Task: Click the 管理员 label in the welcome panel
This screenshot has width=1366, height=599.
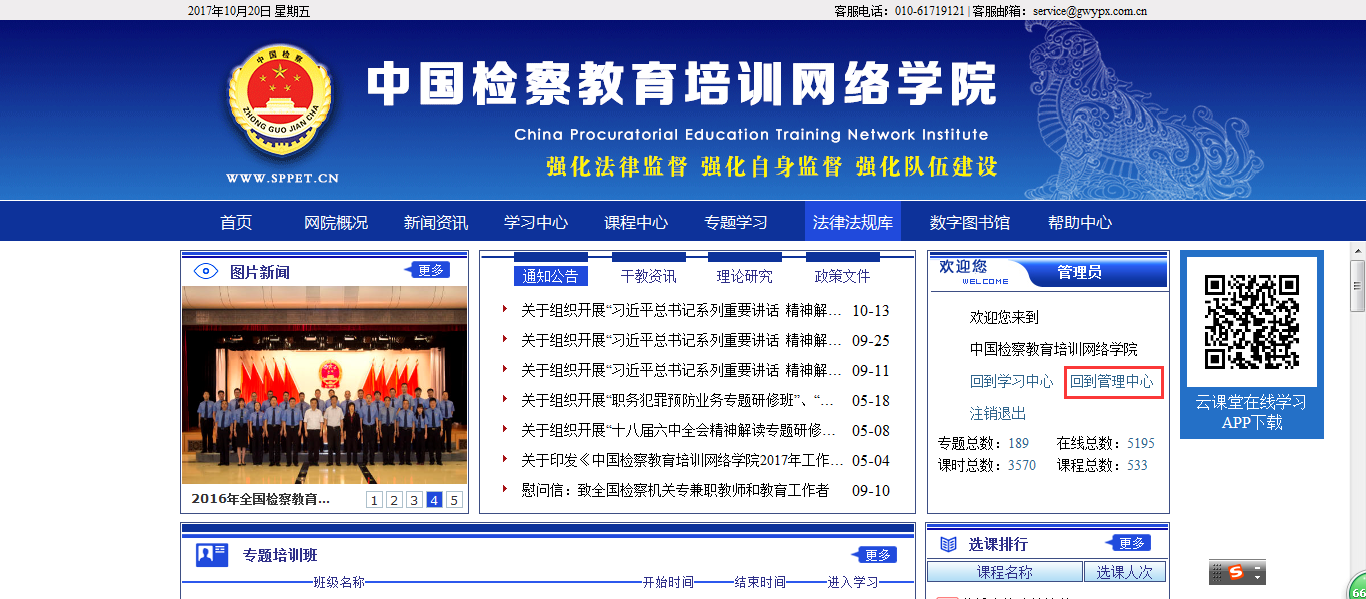Action: pyautogui.click(x=1079, y=272)
